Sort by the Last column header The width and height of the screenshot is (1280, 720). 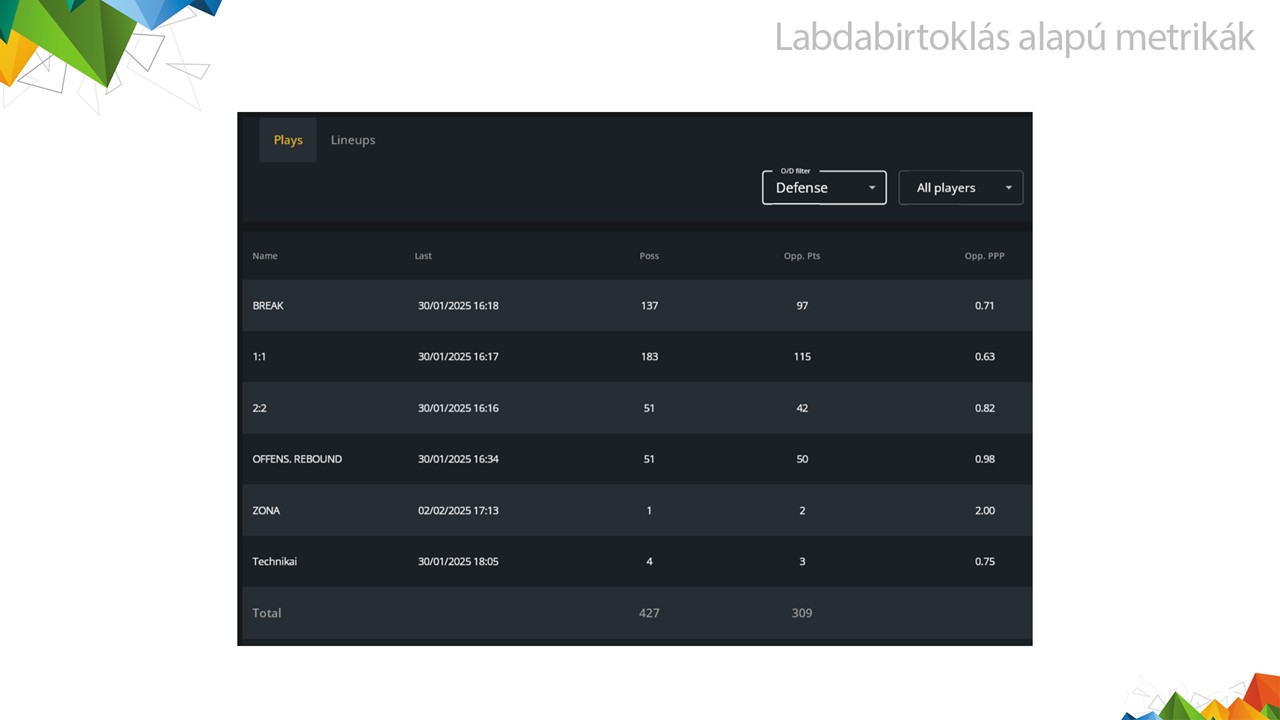tap(423, 256)
